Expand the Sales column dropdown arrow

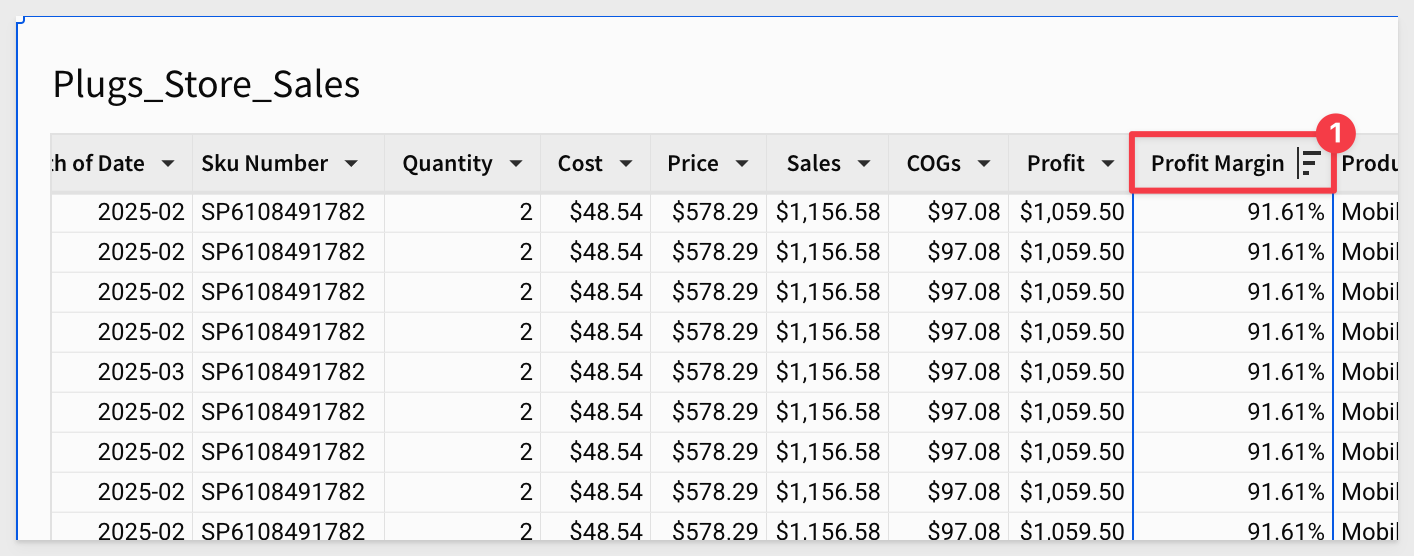point(864,163)
